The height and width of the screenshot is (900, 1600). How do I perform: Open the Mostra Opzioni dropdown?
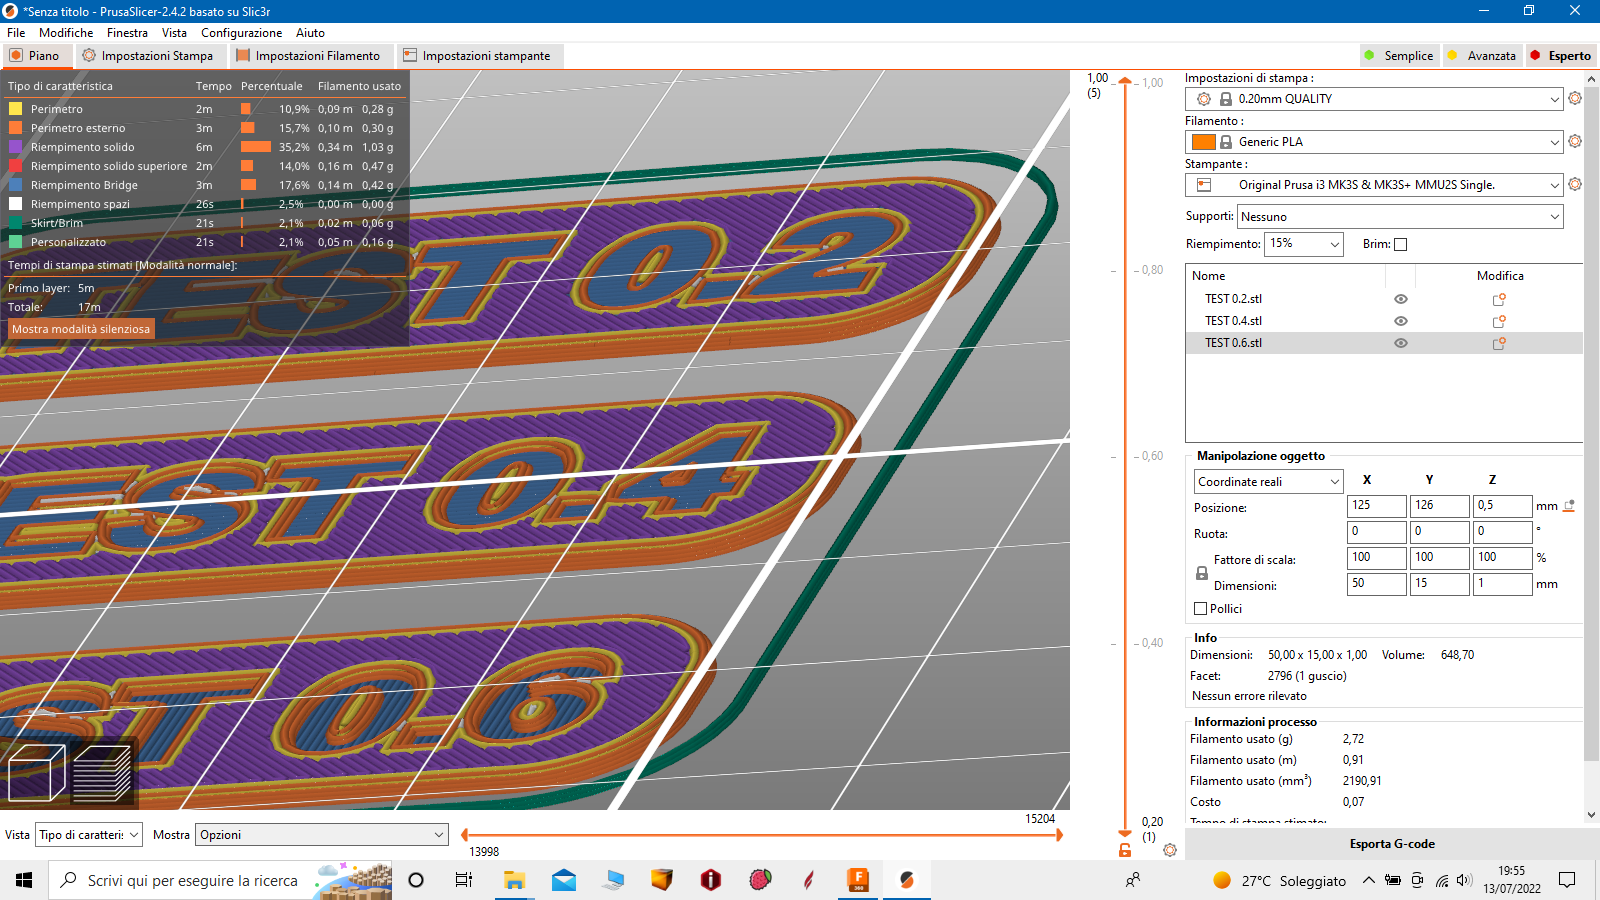[x=322, y=835]
